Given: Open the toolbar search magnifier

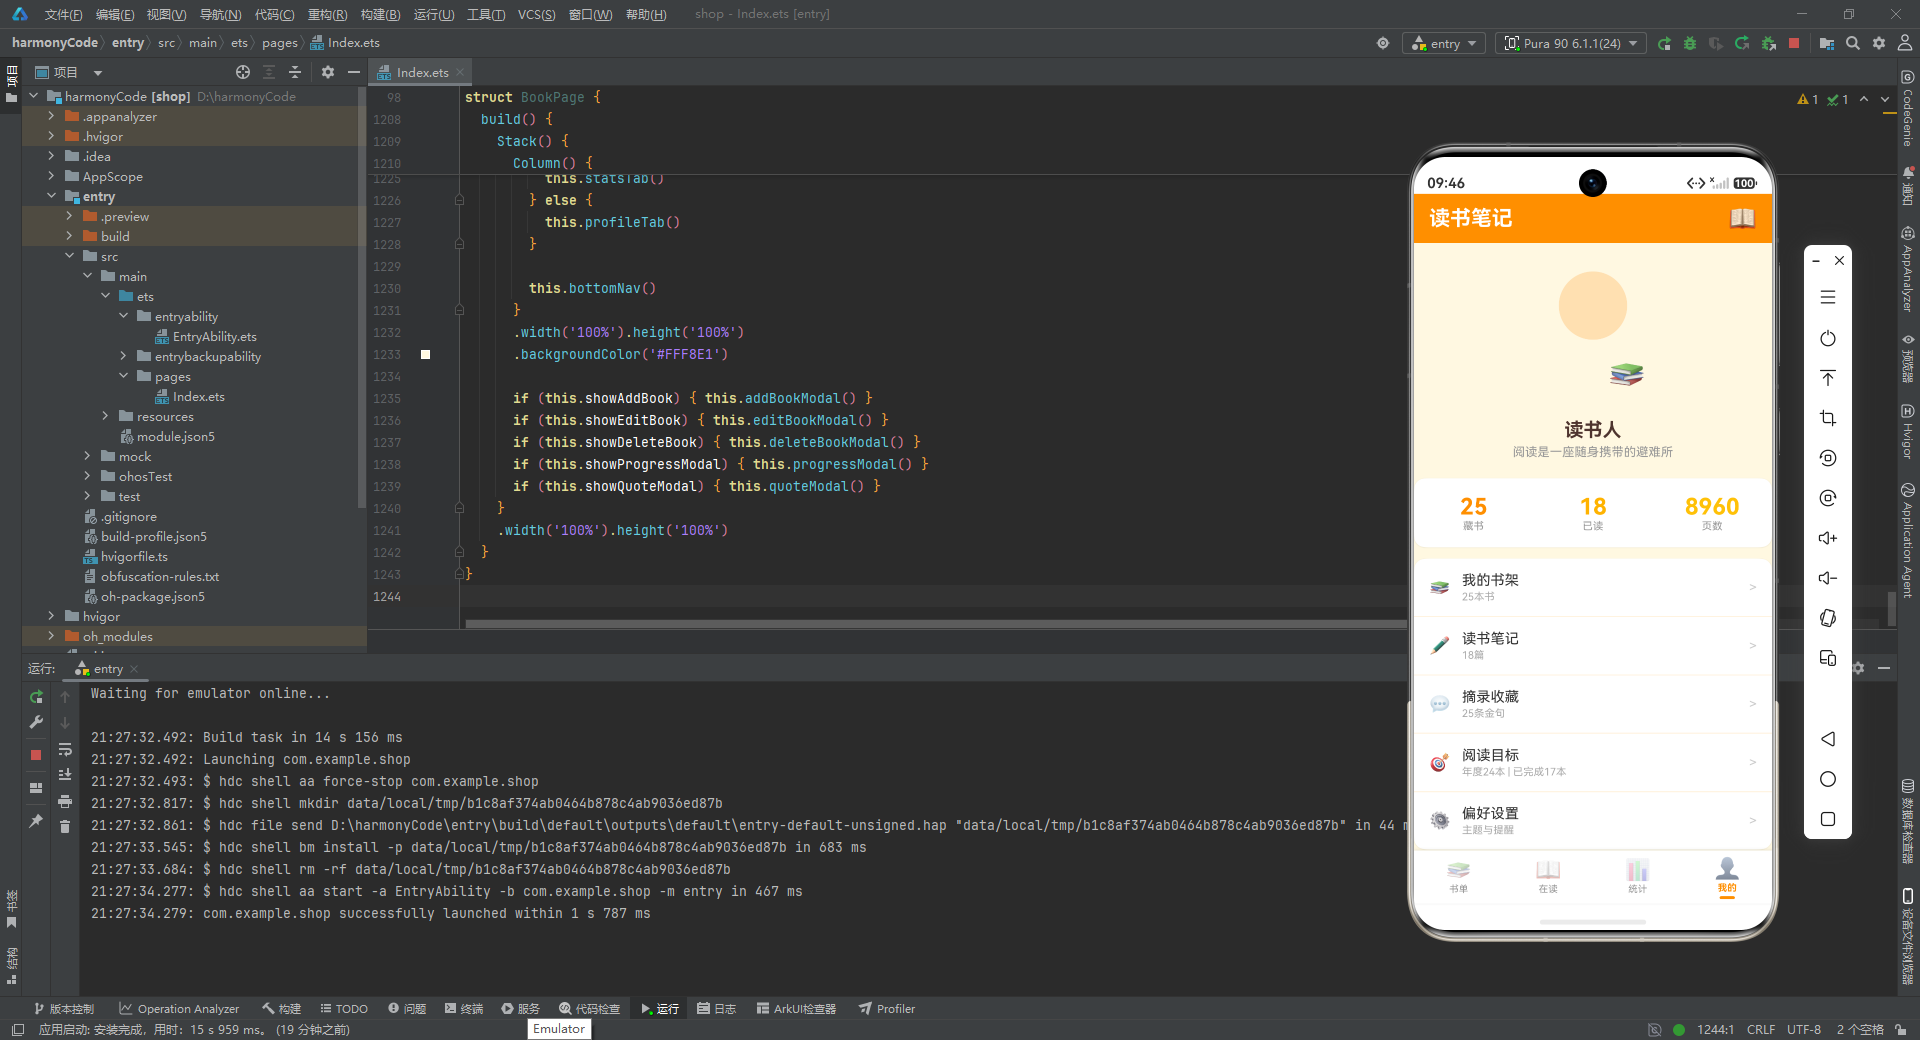Looking at the screenshot, I should click(x=1853, y=43).
